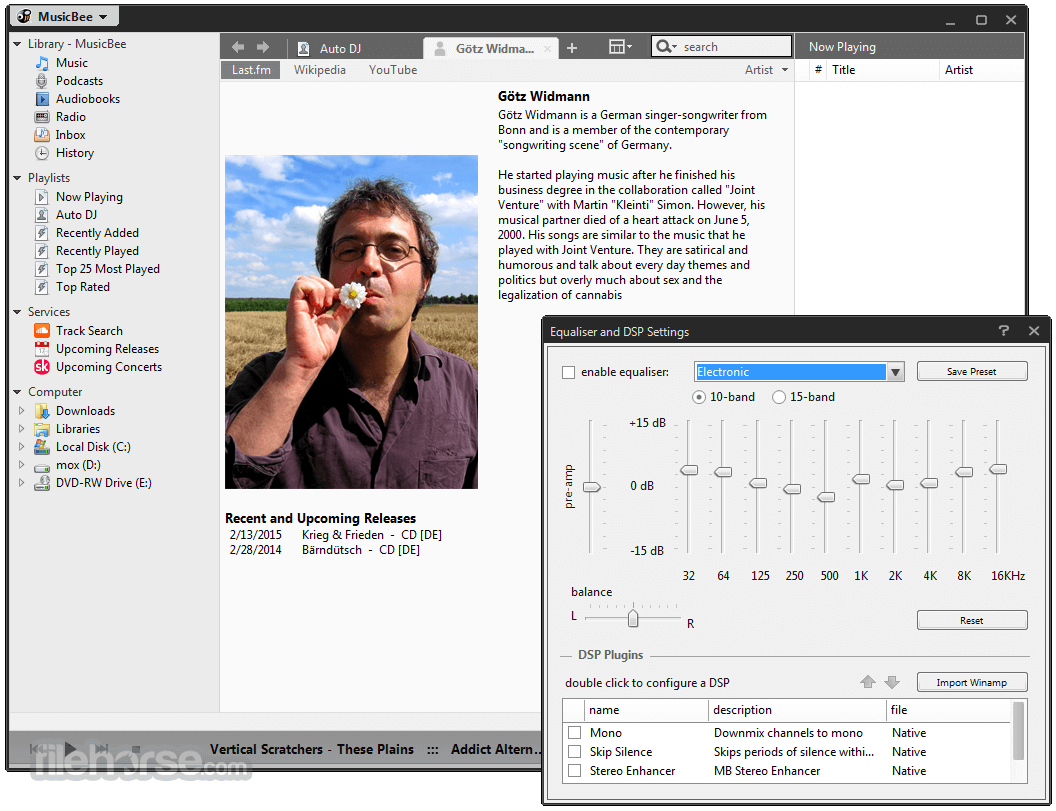
Task: Open SoundCloud Track Search icon
Action: 42,331
